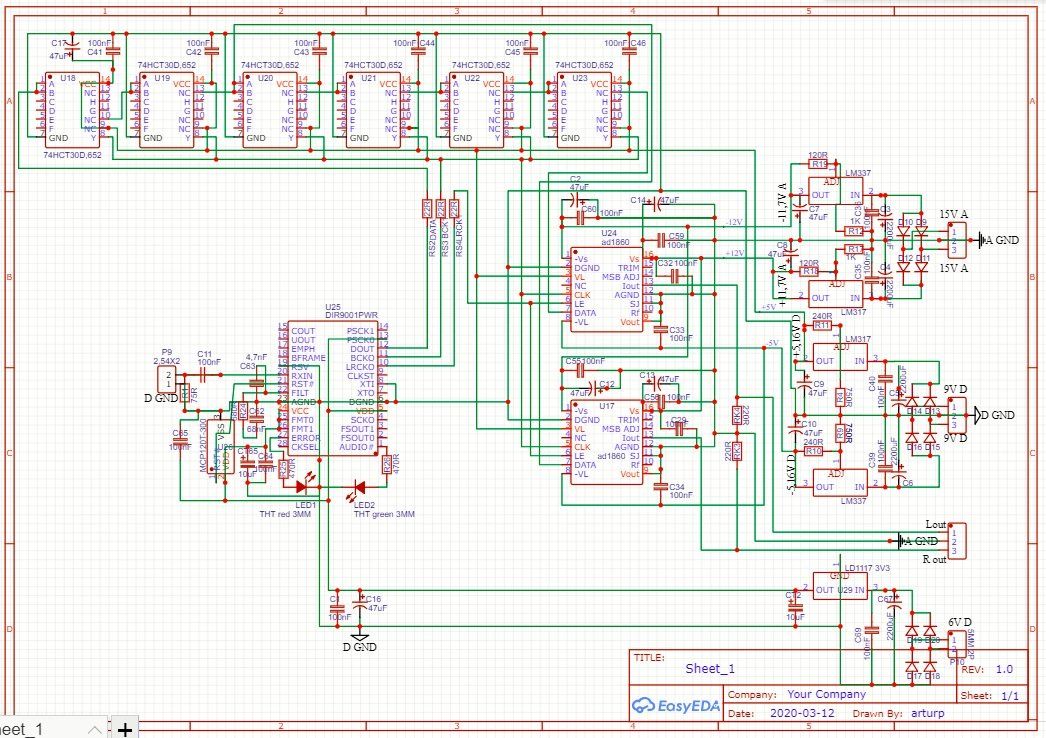Select the C17 47uF capacitor symbol
Image resolution: width=1046 pixels, height=738 pixels.
pos(74,47)
